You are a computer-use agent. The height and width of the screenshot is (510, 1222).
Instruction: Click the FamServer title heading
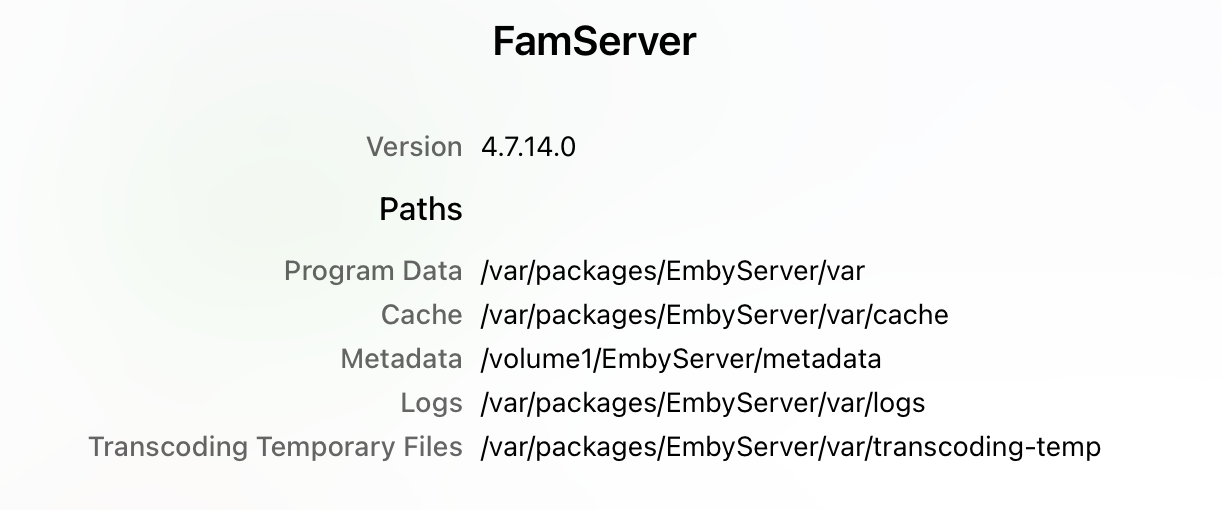(594, 43)
